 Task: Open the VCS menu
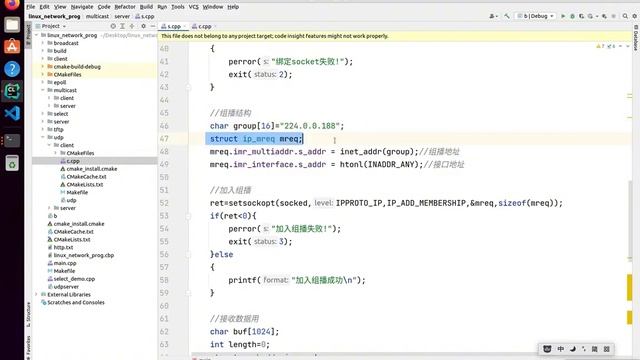pyautogui.click(x=193, y=7)
